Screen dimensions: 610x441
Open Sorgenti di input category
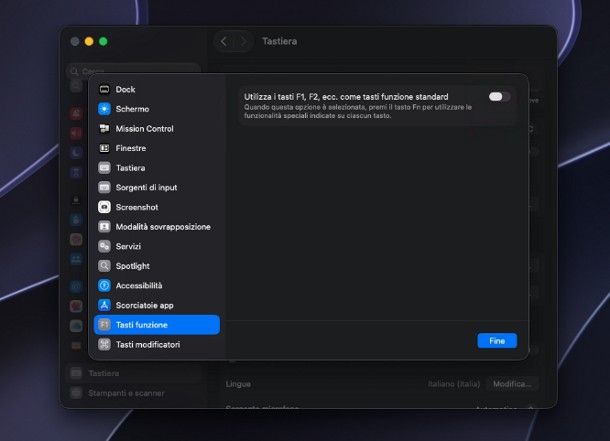[x=157, y=187]
